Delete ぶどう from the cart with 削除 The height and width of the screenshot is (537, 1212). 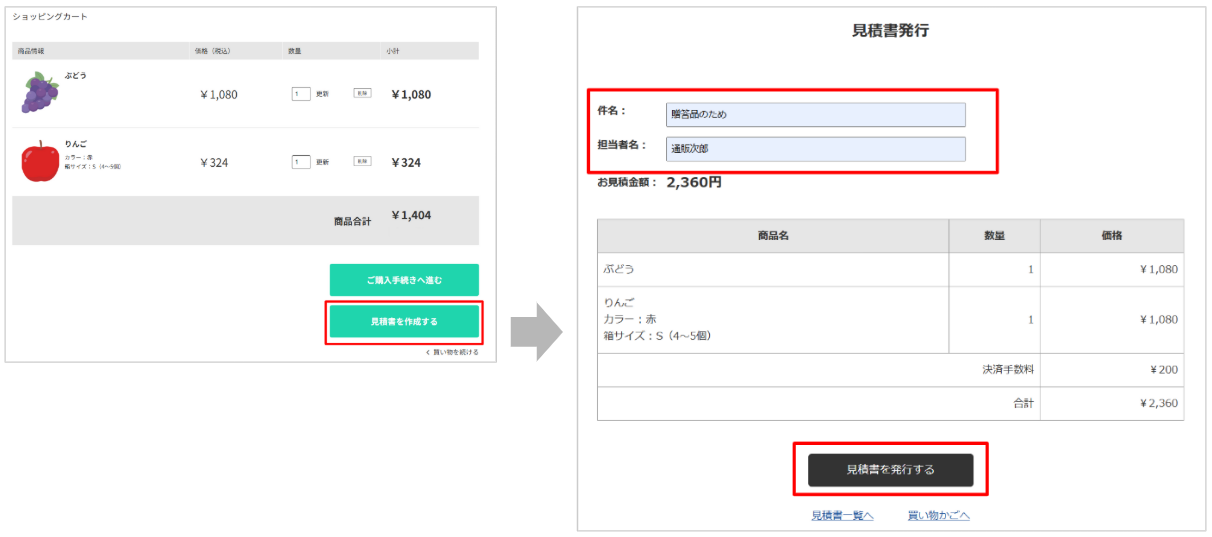[x=362, y=93]
